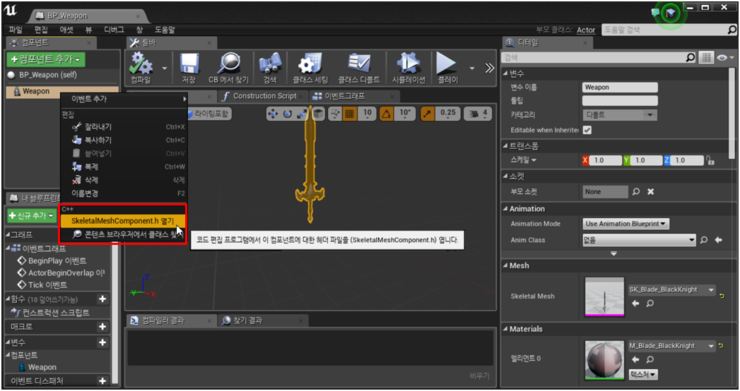The image size is (740, 391).
Task: Open SK_Blade_BlackKnight mesh dropdown
Action: [x=672, y=289]
